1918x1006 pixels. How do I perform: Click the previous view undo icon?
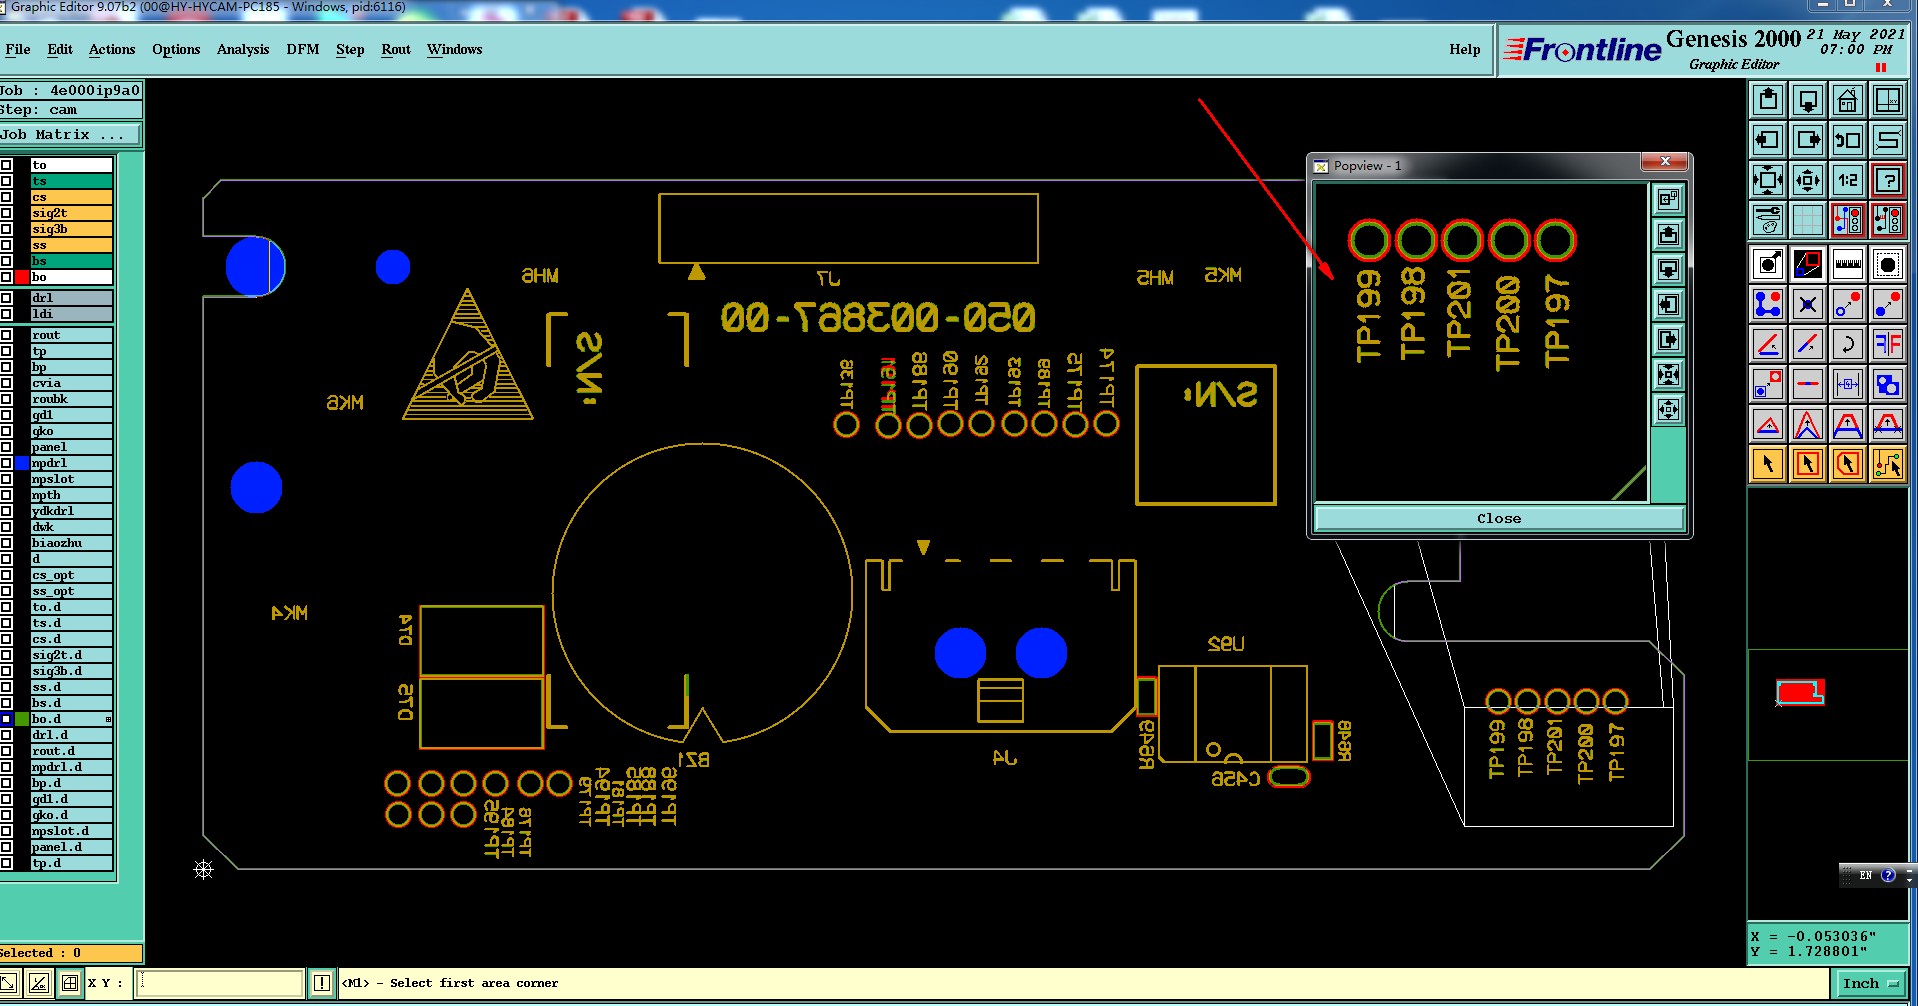1848,140
